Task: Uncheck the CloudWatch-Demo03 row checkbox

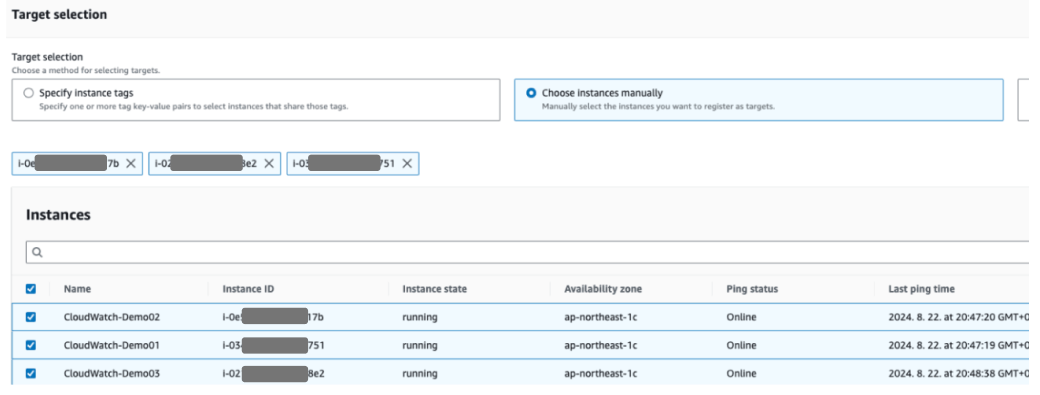Action: pos(31,373)
